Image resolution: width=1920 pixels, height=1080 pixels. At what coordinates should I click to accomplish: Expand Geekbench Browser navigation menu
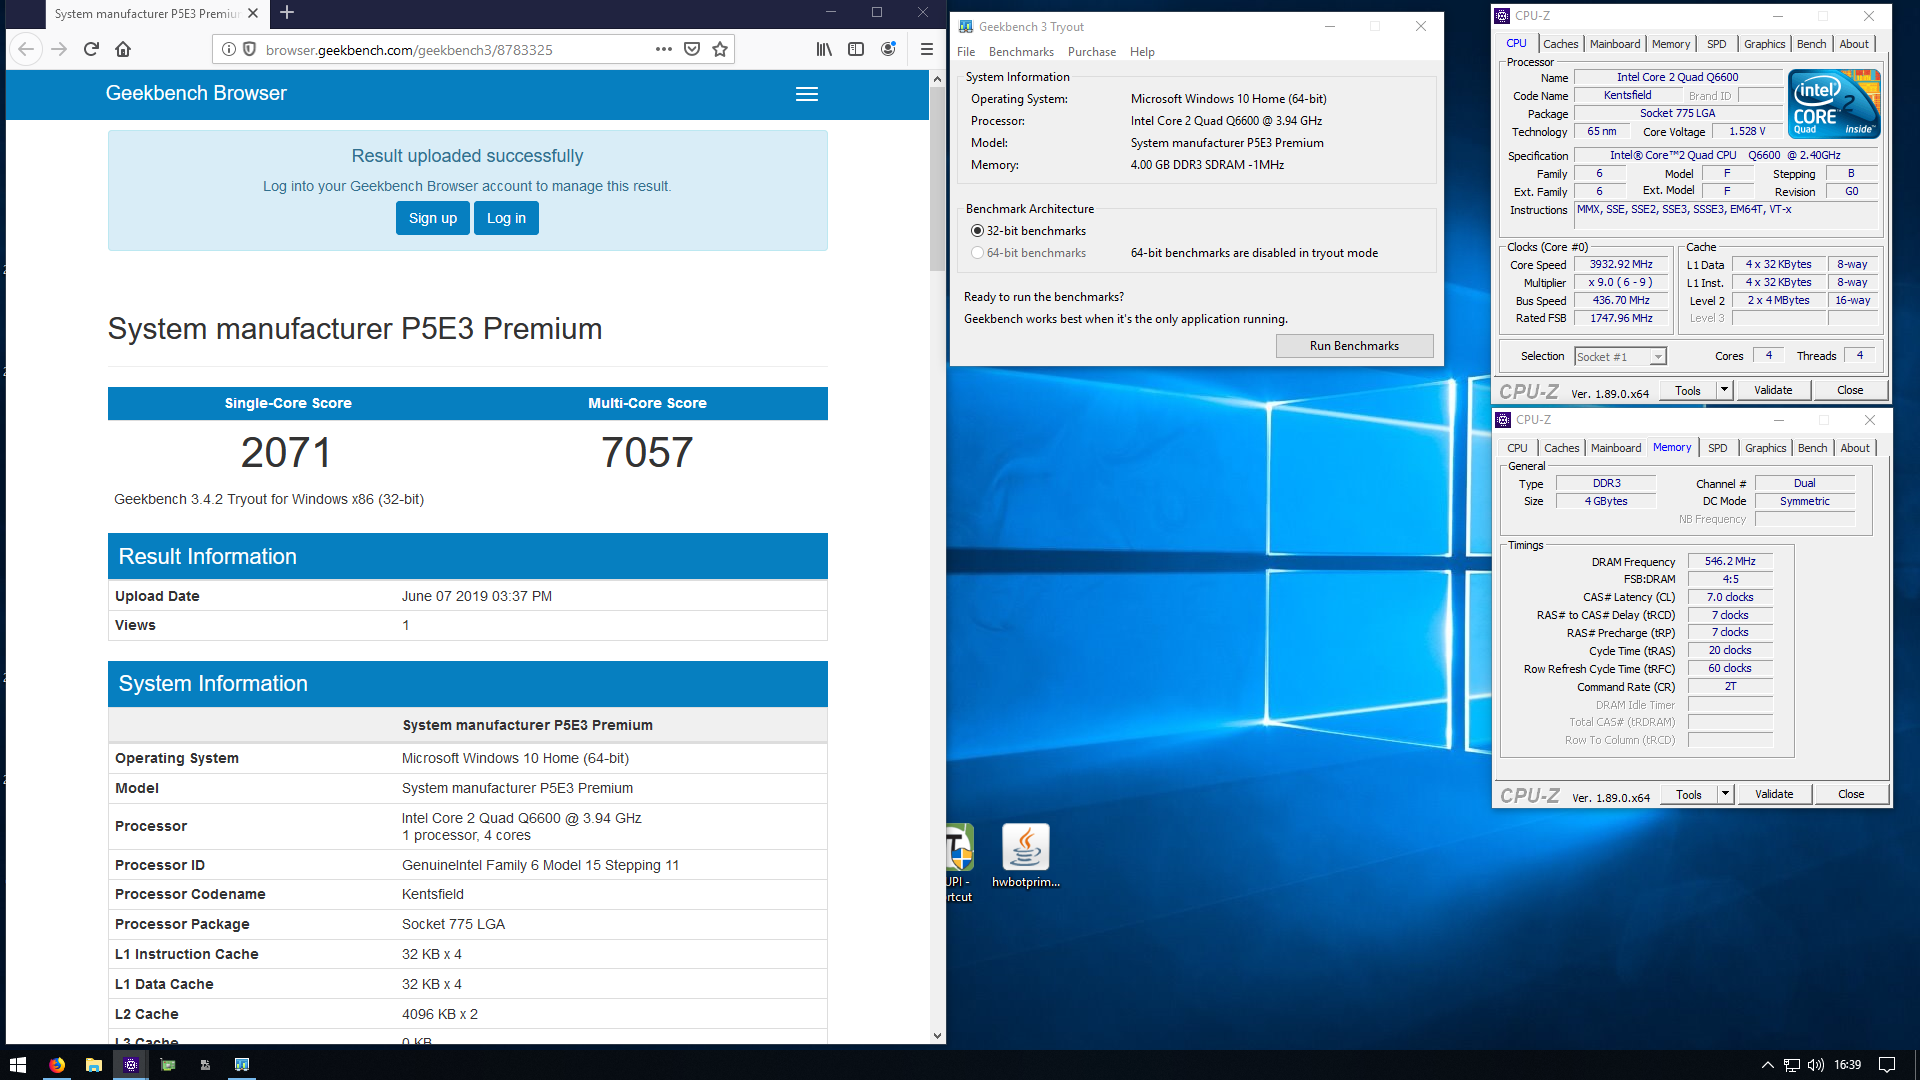(807, 94)
